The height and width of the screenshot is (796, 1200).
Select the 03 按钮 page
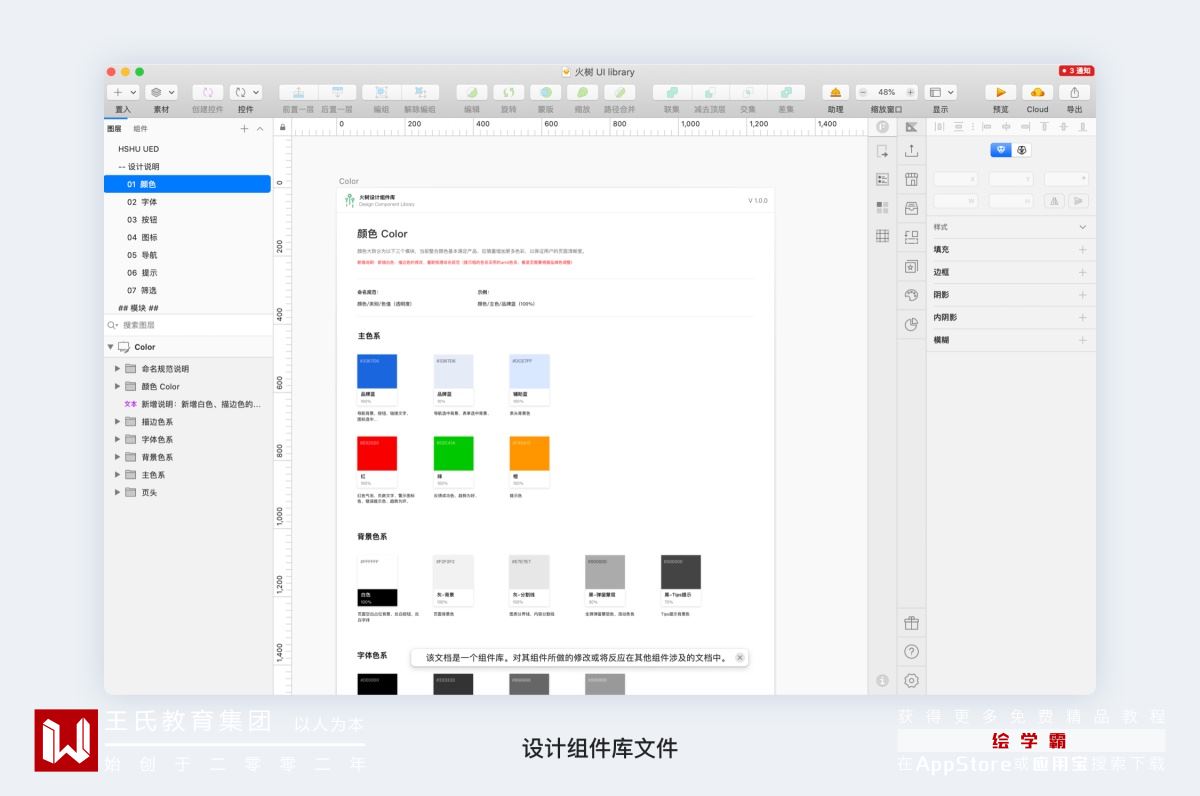pos(187,219)
